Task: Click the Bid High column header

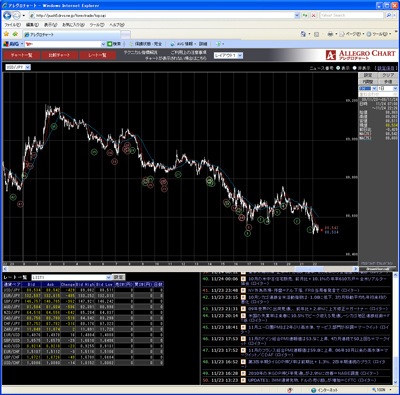Action: click(85, 284)
